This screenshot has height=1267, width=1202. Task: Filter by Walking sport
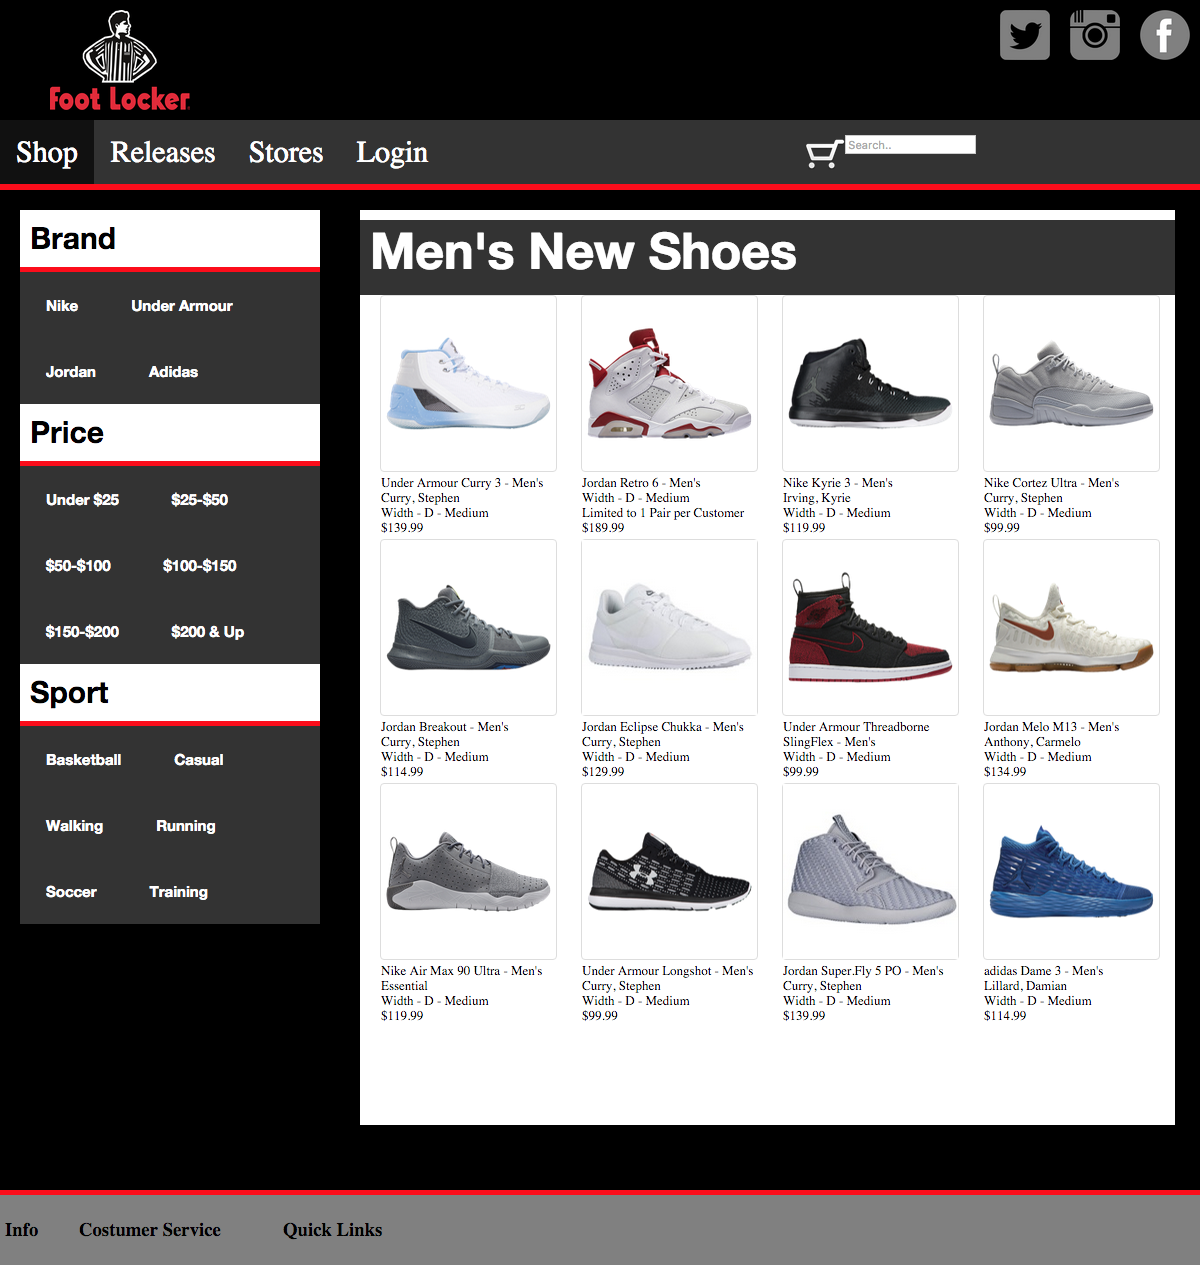coord(75,826)
